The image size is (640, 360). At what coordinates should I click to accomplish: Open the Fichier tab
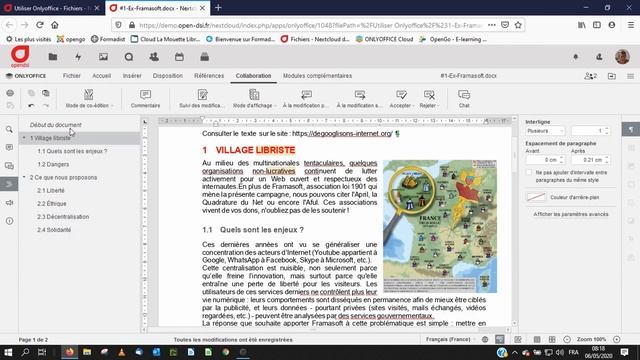[x=72, y=76]
